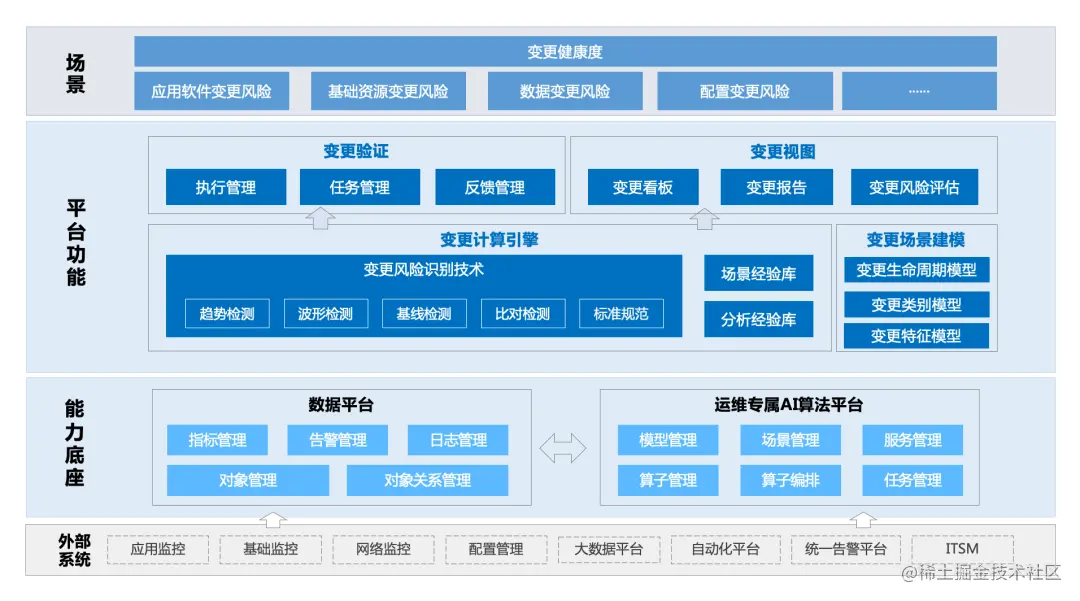
Task: Select the 波形检测 detection module
Action: point(326,313)
